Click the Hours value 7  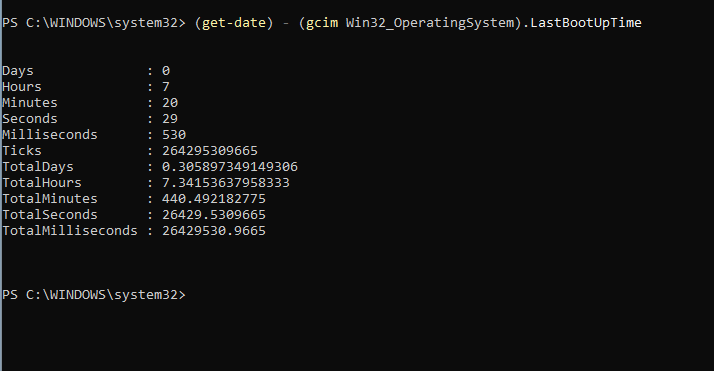coord(166,86)
